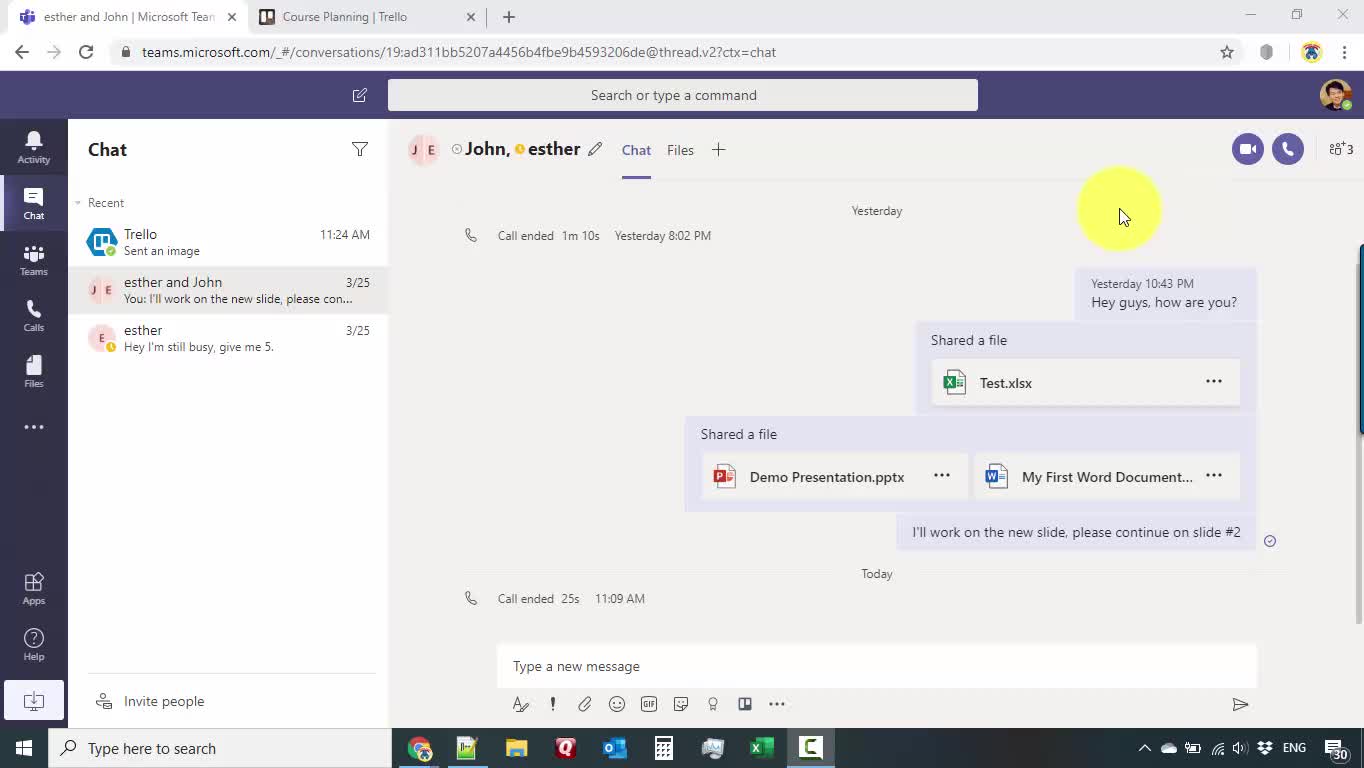Collapse the Recent chats section
This screenshot has height=768, width=1364.
(x=78, y=203)
